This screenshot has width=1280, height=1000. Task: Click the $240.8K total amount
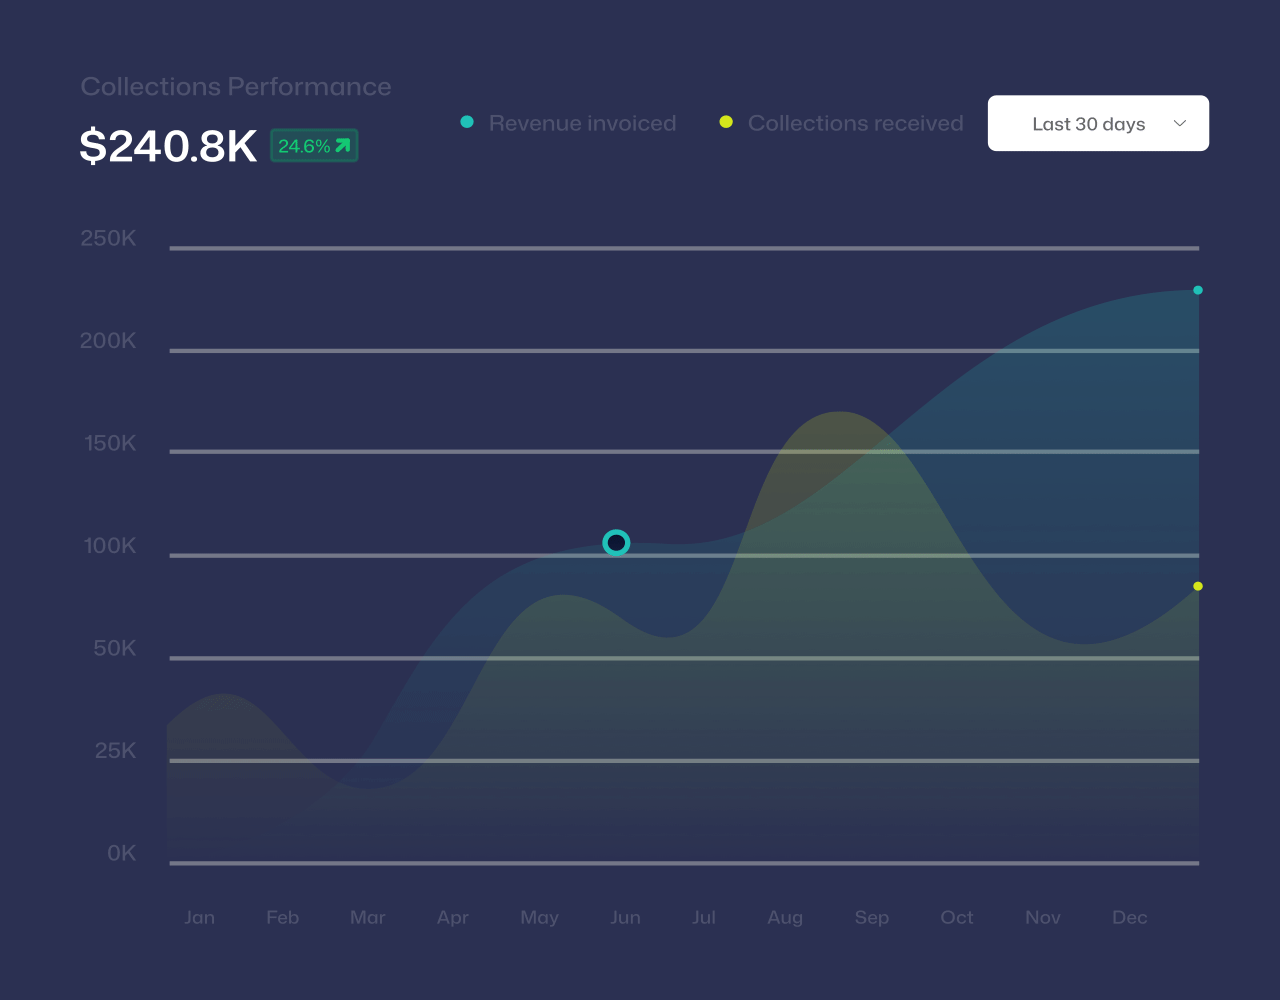168,146
